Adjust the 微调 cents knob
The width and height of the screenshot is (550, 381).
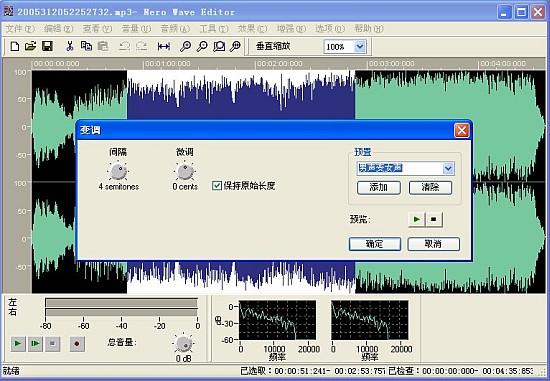185,171
